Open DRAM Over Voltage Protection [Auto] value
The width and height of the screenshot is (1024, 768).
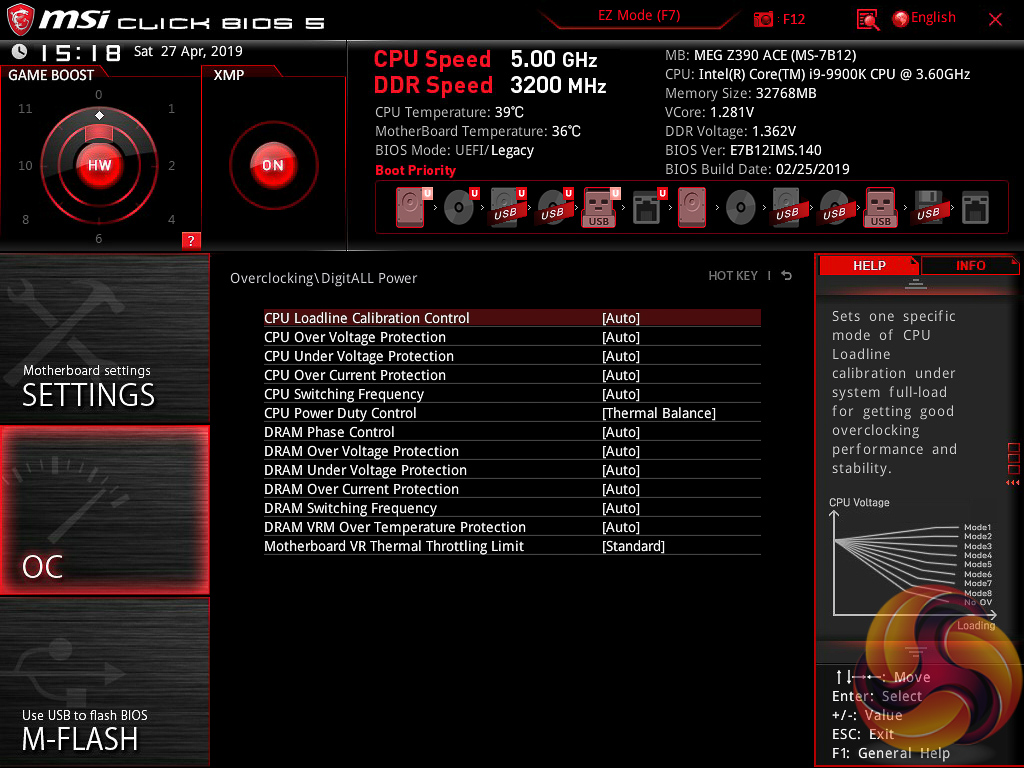click(x=620, y=451)
